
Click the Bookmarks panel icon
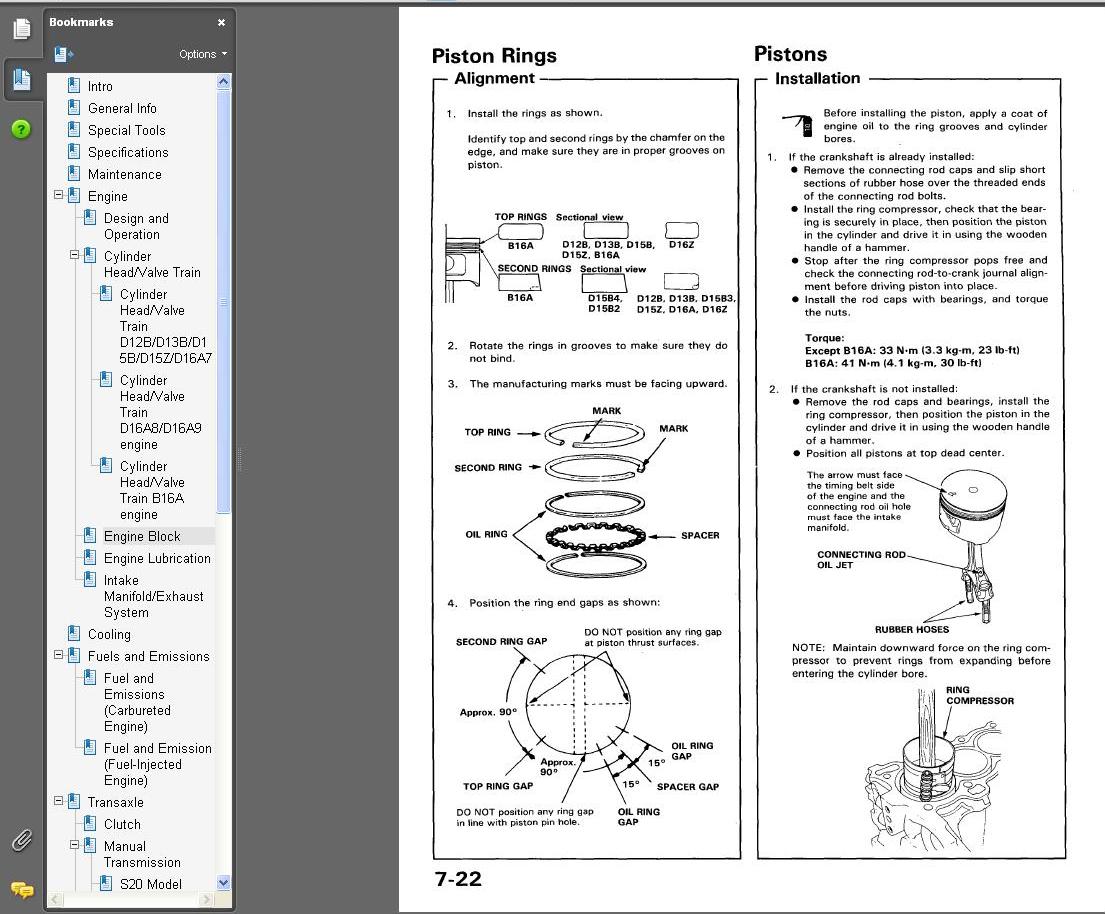(21, 80)
